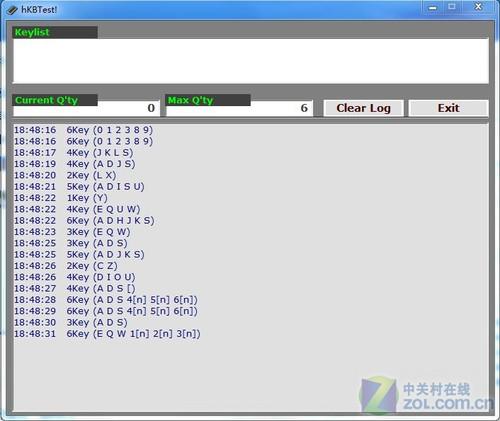
Task: Minimize the hKBTest window
Action: point(433,7)
